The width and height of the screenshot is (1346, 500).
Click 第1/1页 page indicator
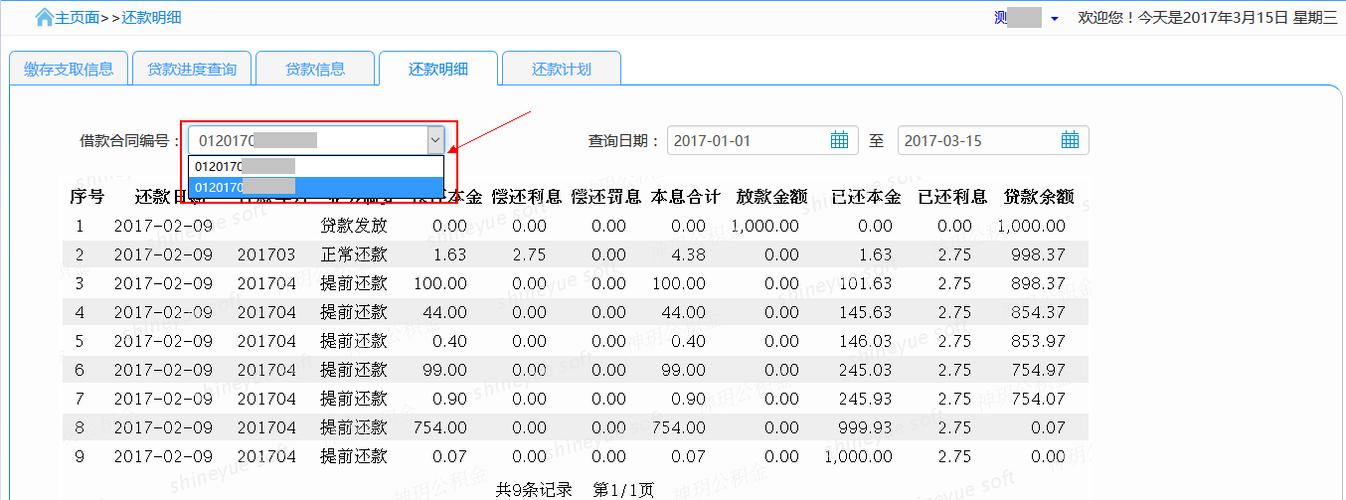[x=624, y=490]
